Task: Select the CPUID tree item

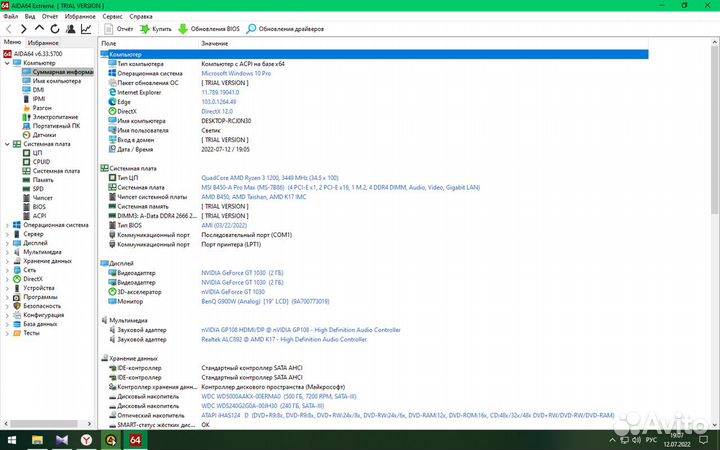Action: click(x=37, y=162)
